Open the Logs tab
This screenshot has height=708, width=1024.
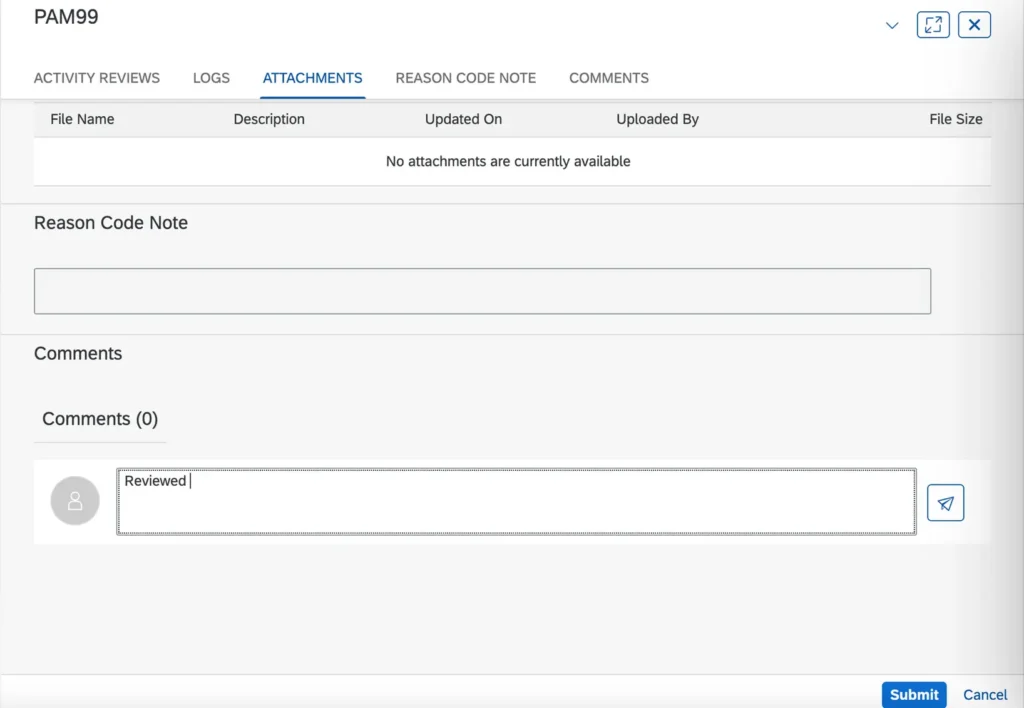pos(211,78)
